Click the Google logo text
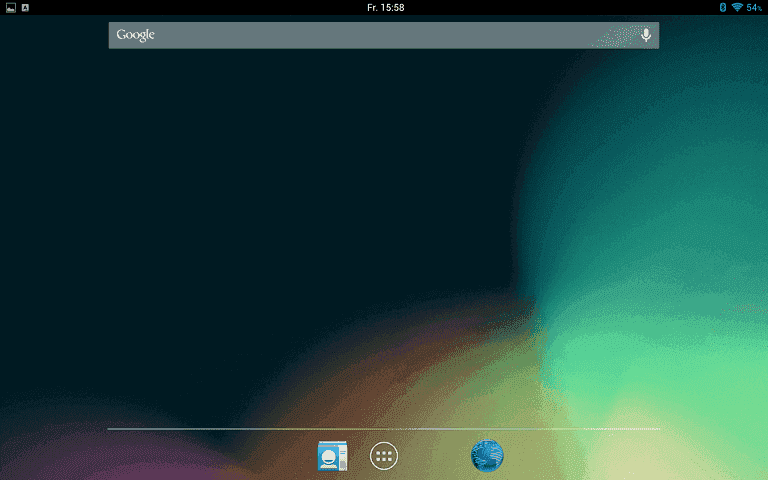Viewport: 768px width, 480px height. pos(136,35)
